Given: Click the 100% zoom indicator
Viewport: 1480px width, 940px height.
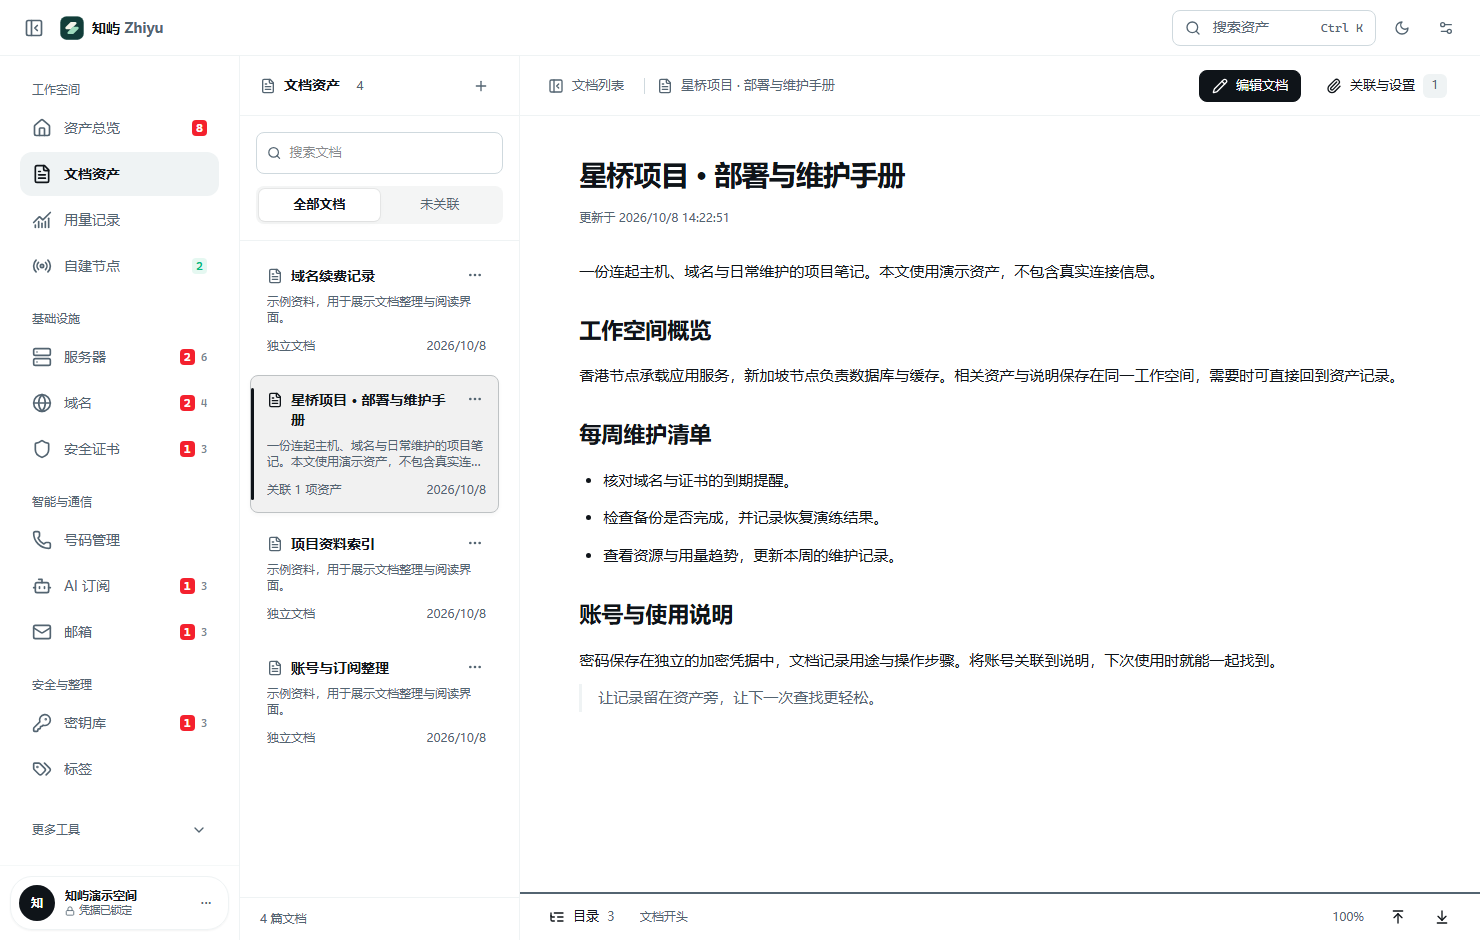Looking at the screenshot, I should pyautogui.click(x=1348, y=917).
